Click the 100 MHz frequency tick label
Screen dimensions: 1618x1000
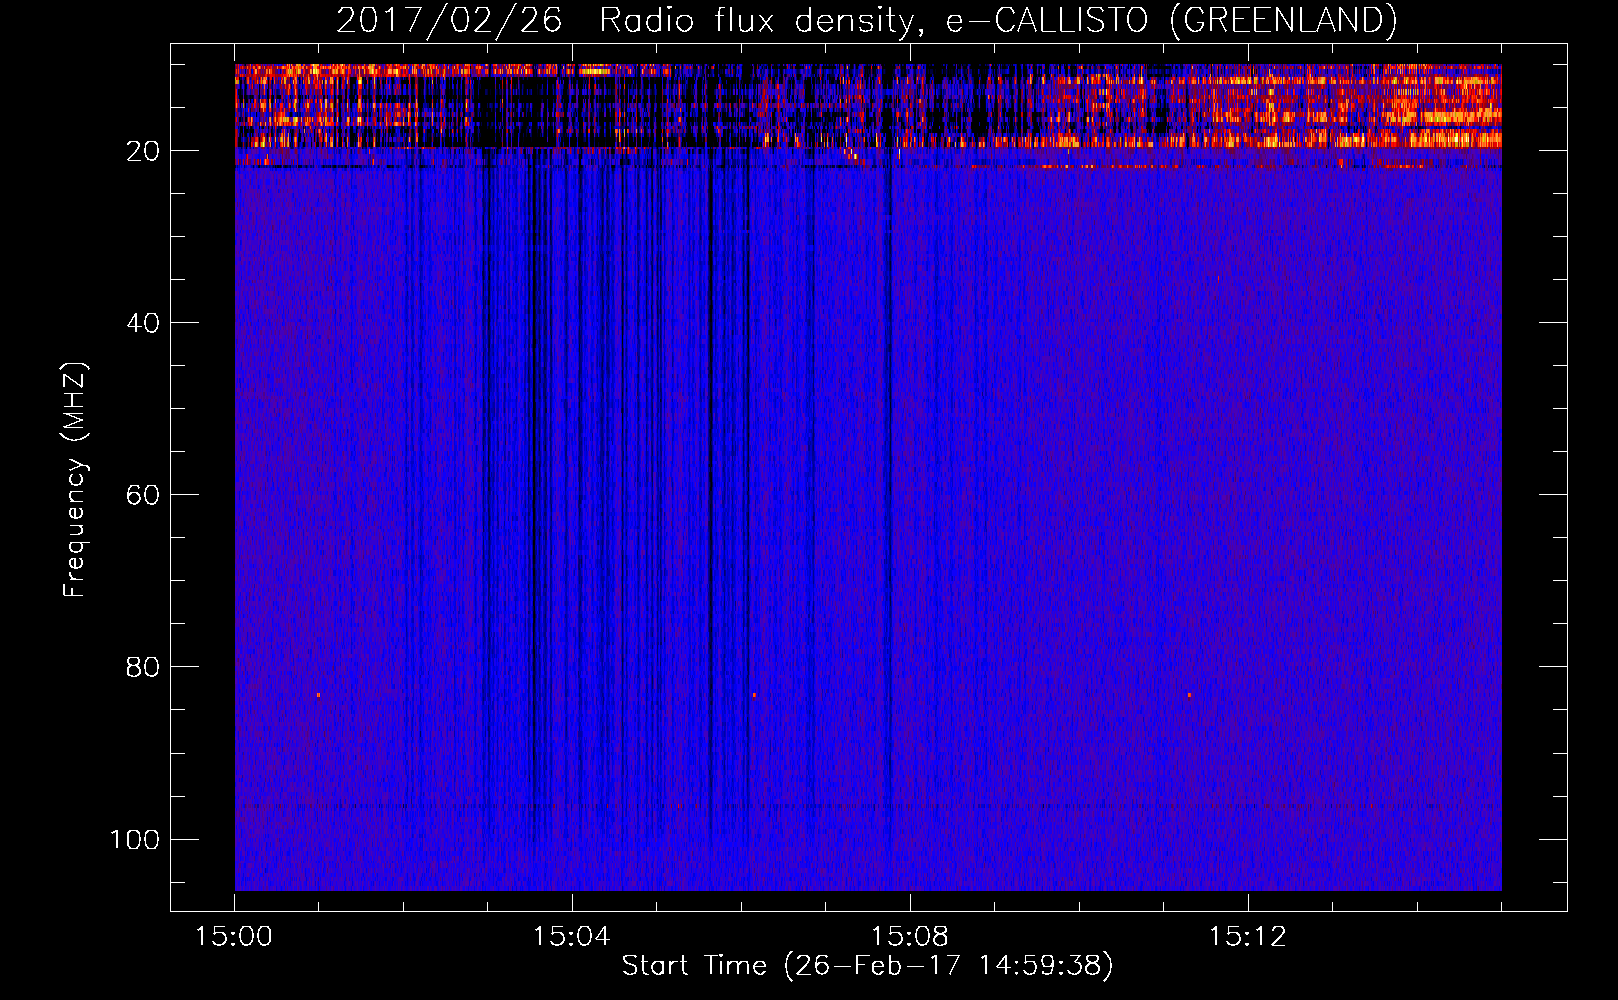[135, 839]
